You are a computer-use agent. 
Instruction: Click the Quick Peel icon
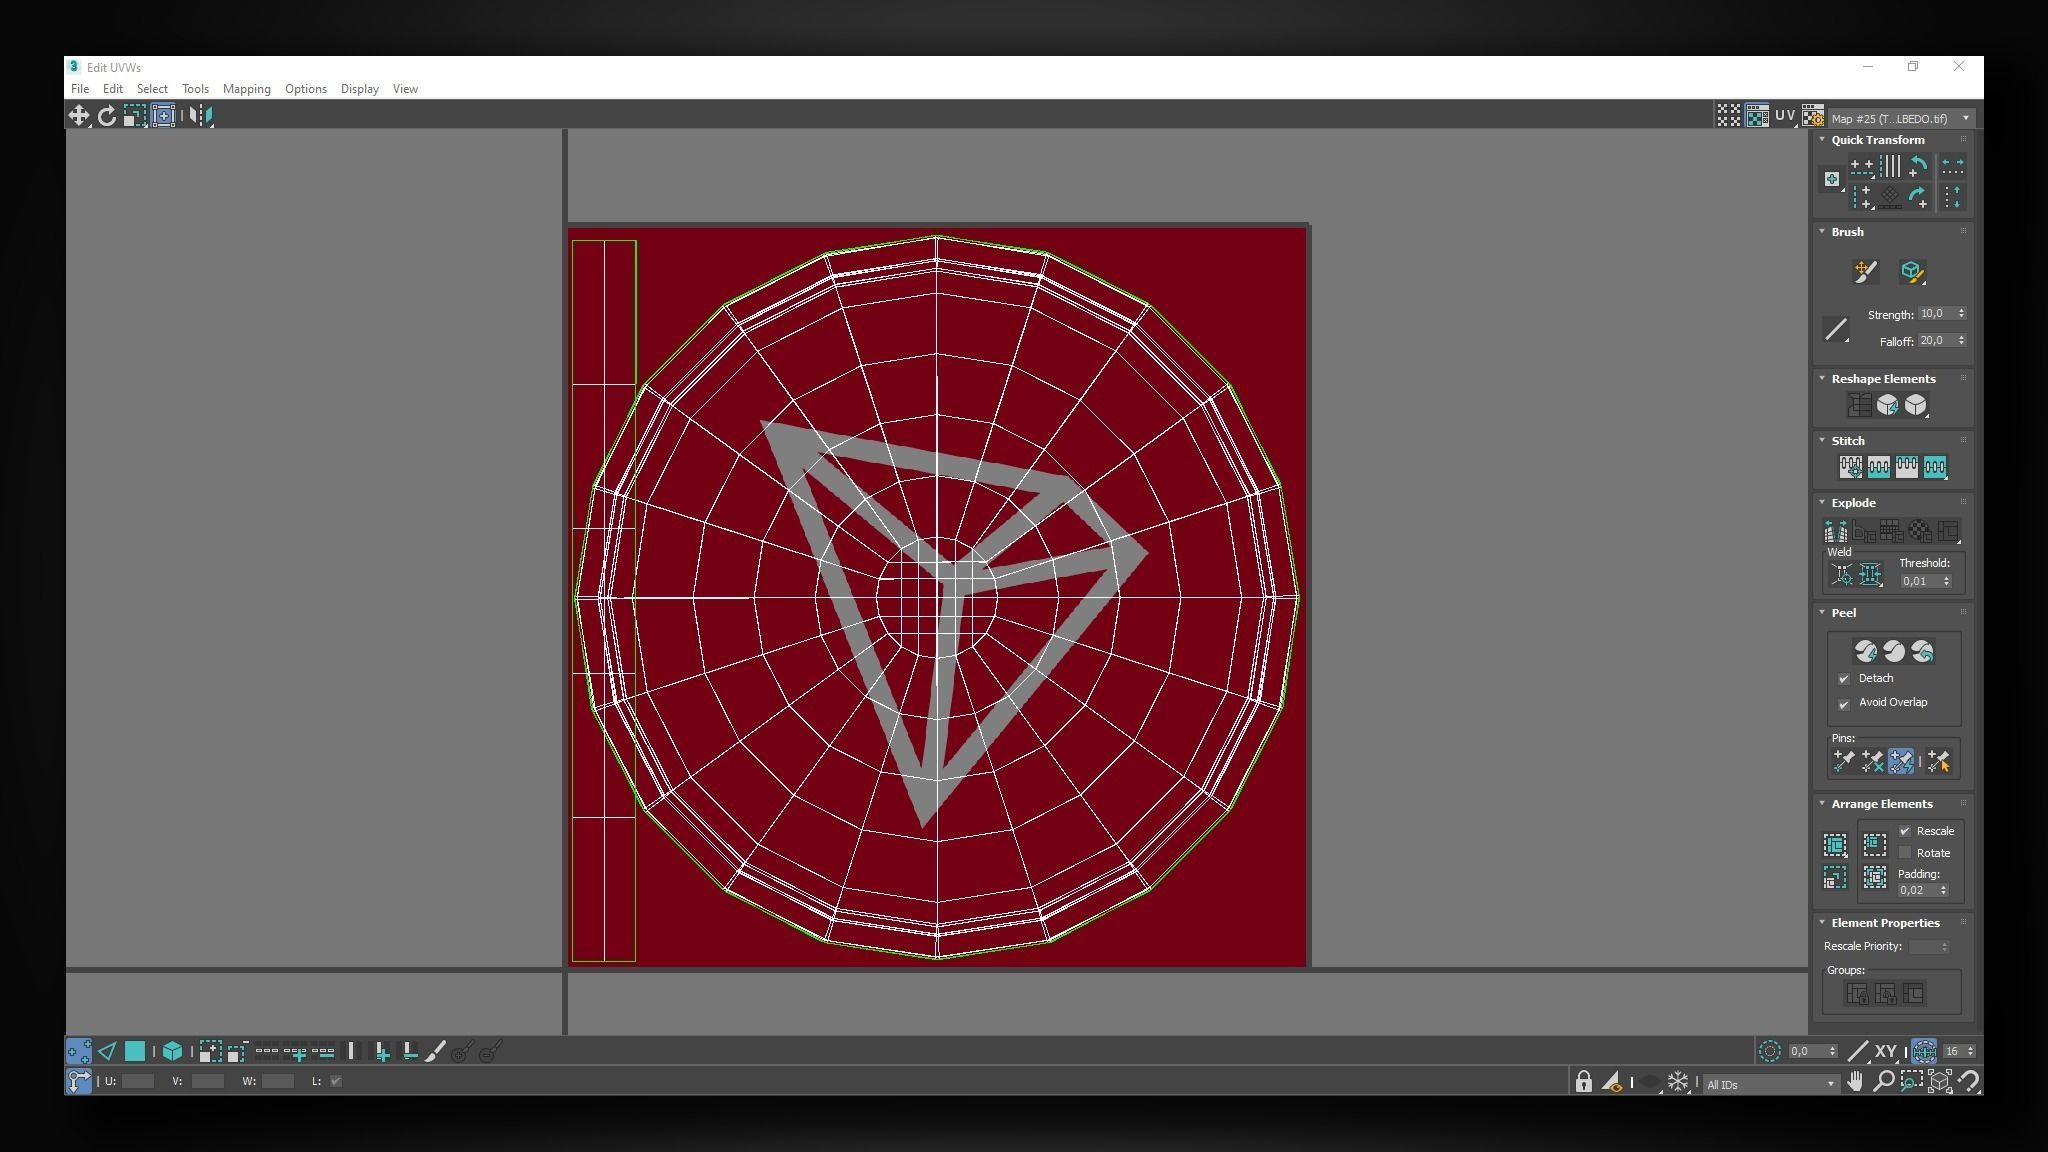click(x=1866, y=652)
